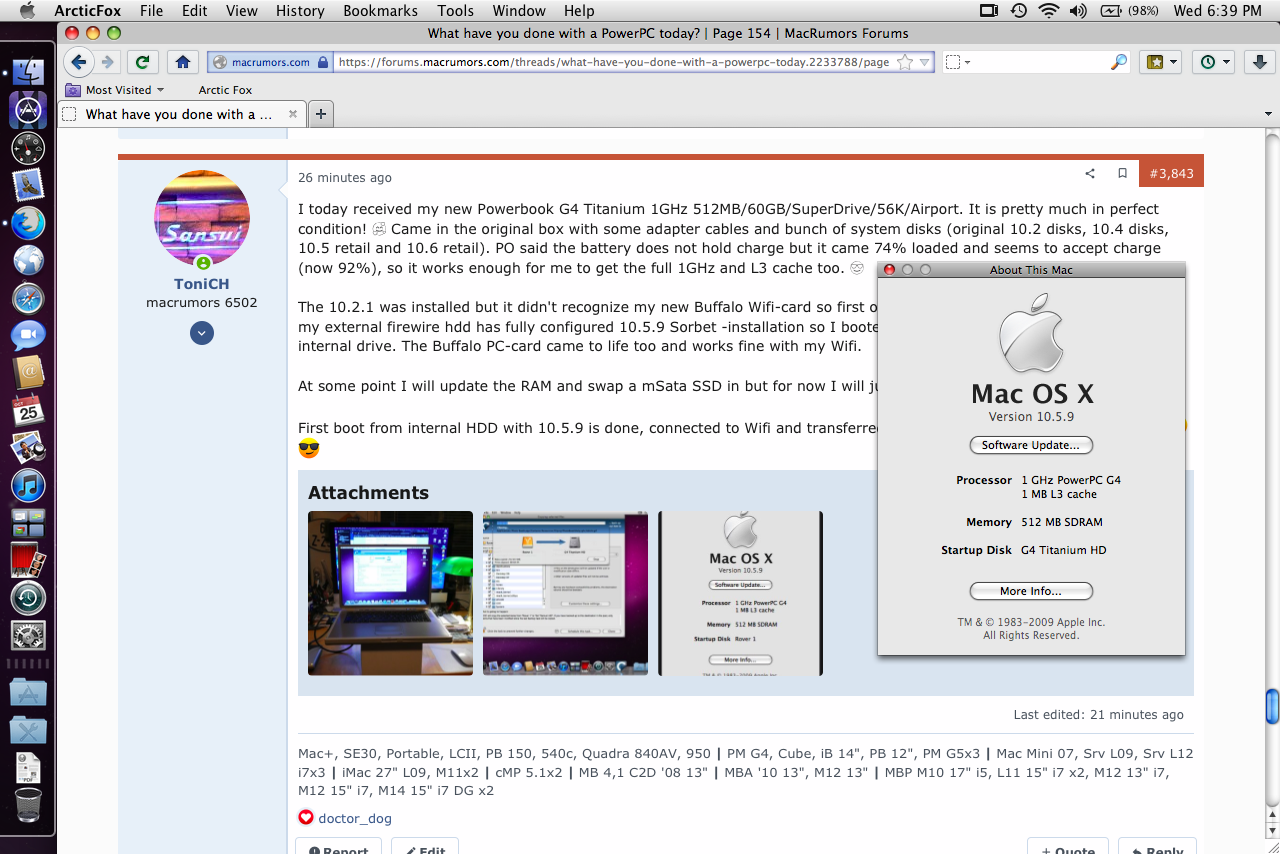Share post #3,843 using the share icon
This screenshot has width=1280, height=854.
pyautogui.click(x=1090, y=173)
